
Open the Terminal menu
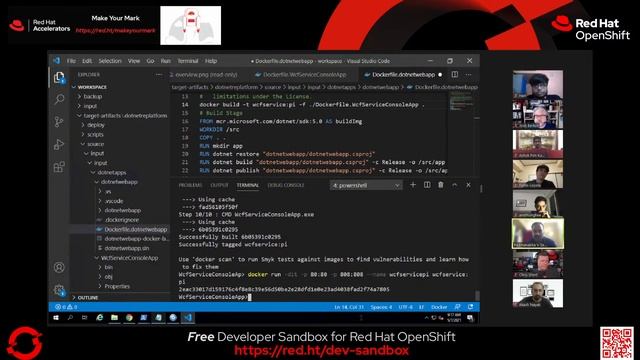[188, 61]
